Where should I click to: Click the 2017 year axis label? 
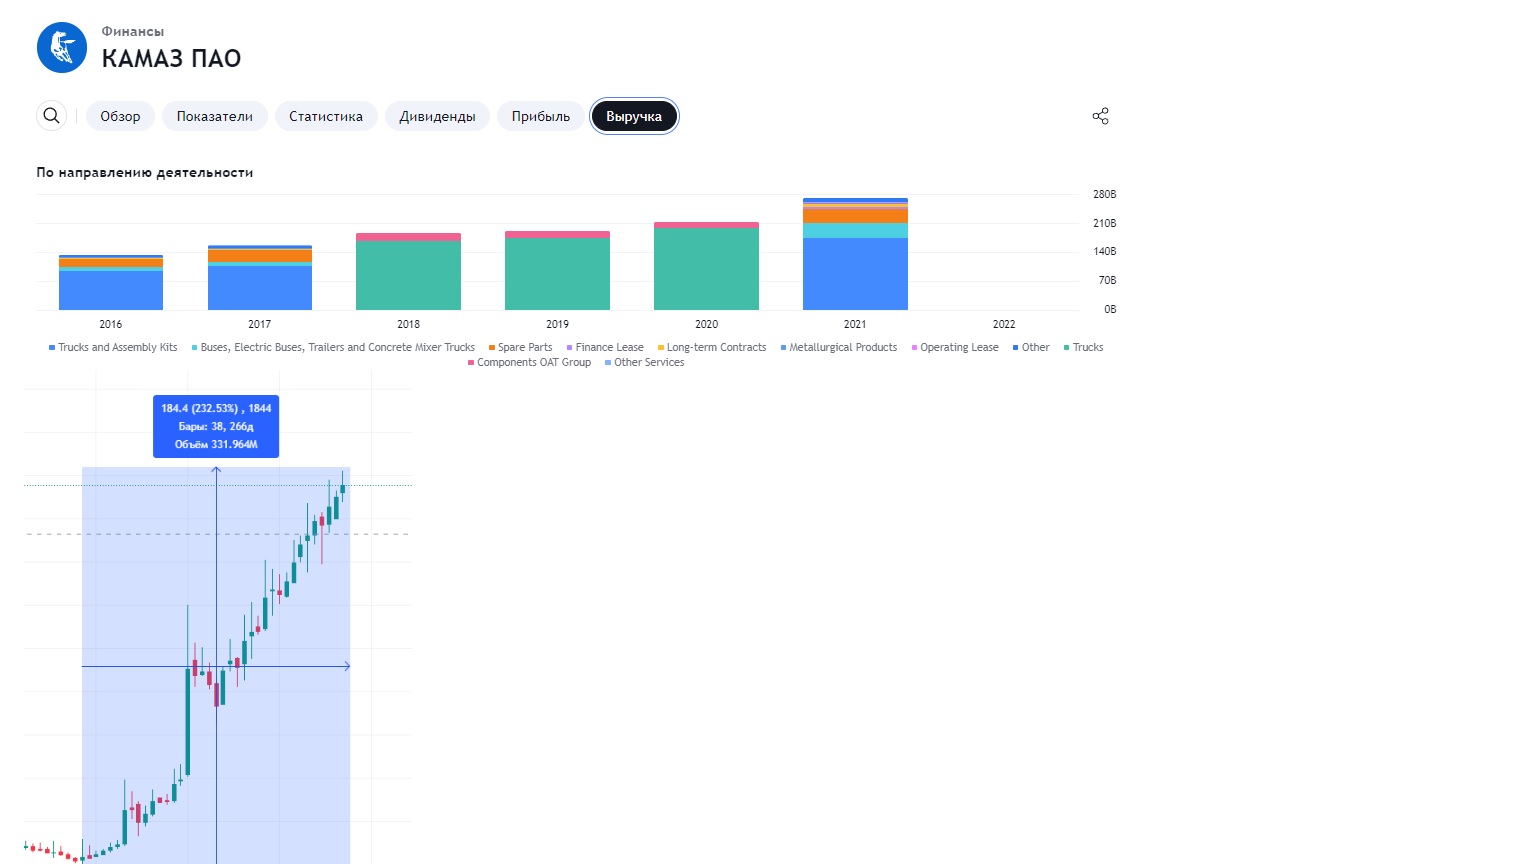pyautogui.click(x=260, y=324)
